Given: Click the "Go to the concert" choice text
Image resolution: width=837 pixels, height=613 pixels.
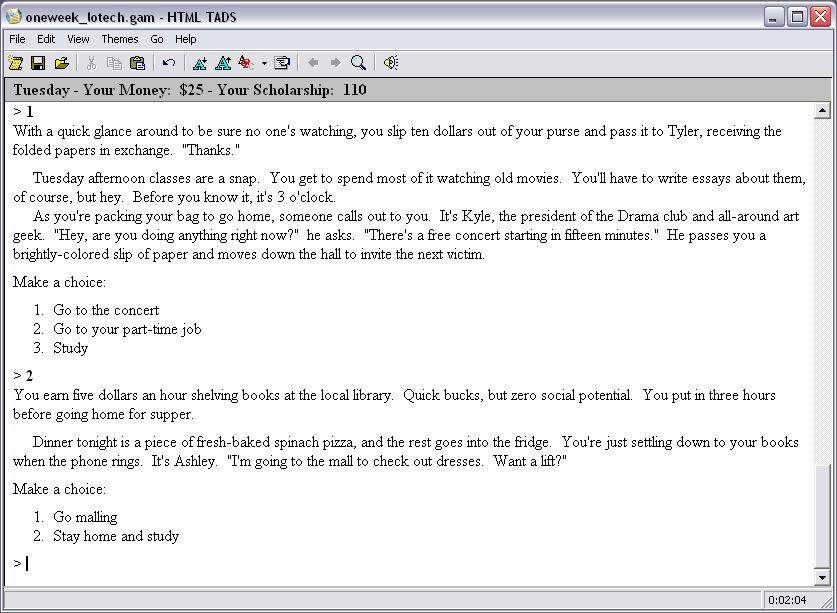Looking at the screenshot, I should coord(106,310).
